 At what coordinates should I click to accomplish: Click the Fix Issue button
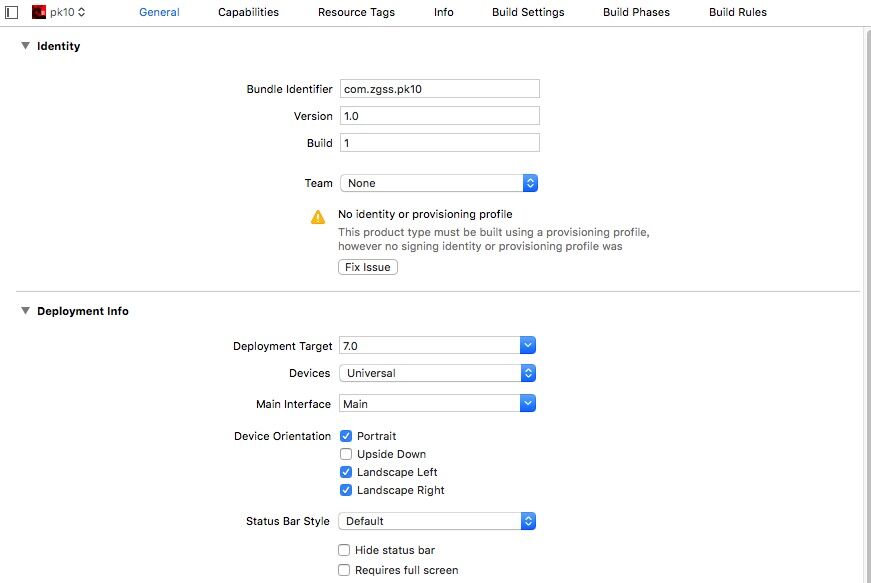tap(368, 267)
